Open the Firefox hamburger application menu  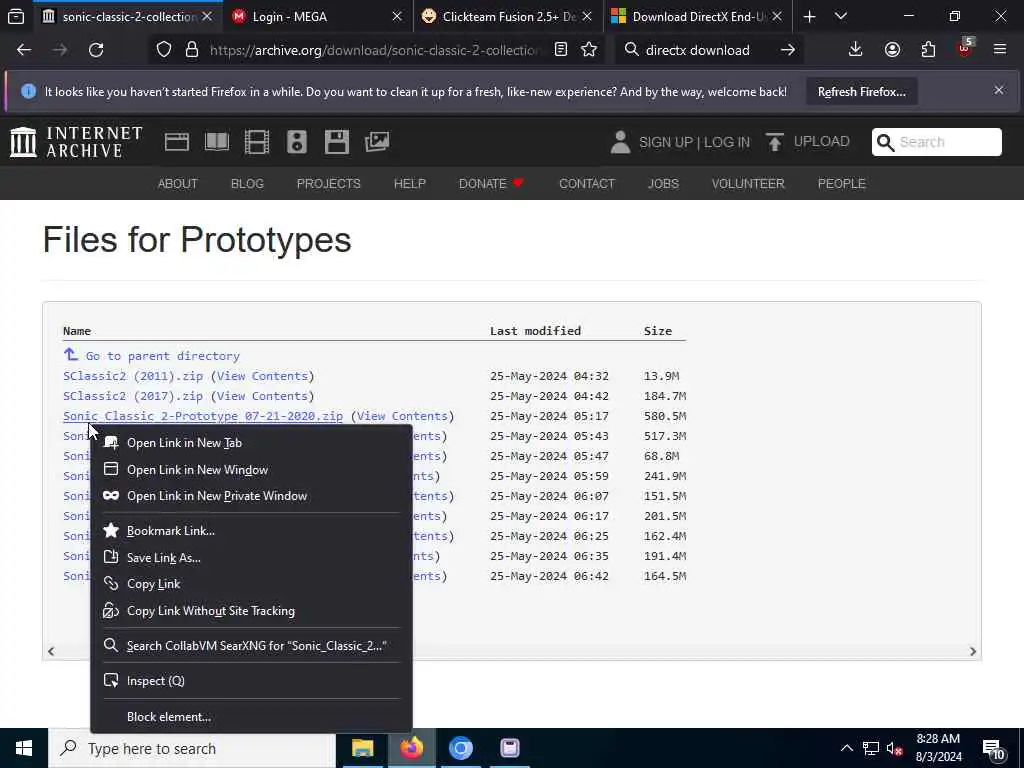pos(1000,50)
